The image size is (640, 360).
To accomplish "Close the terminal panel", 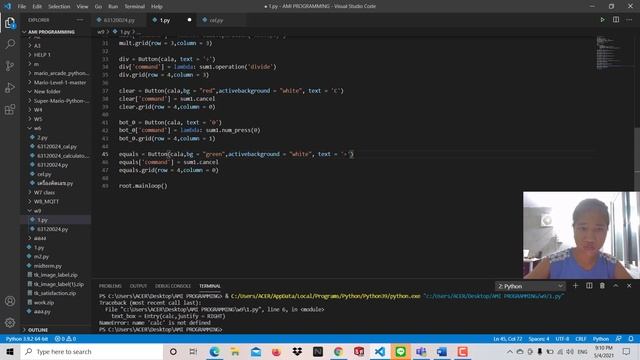I will point(629,286).
